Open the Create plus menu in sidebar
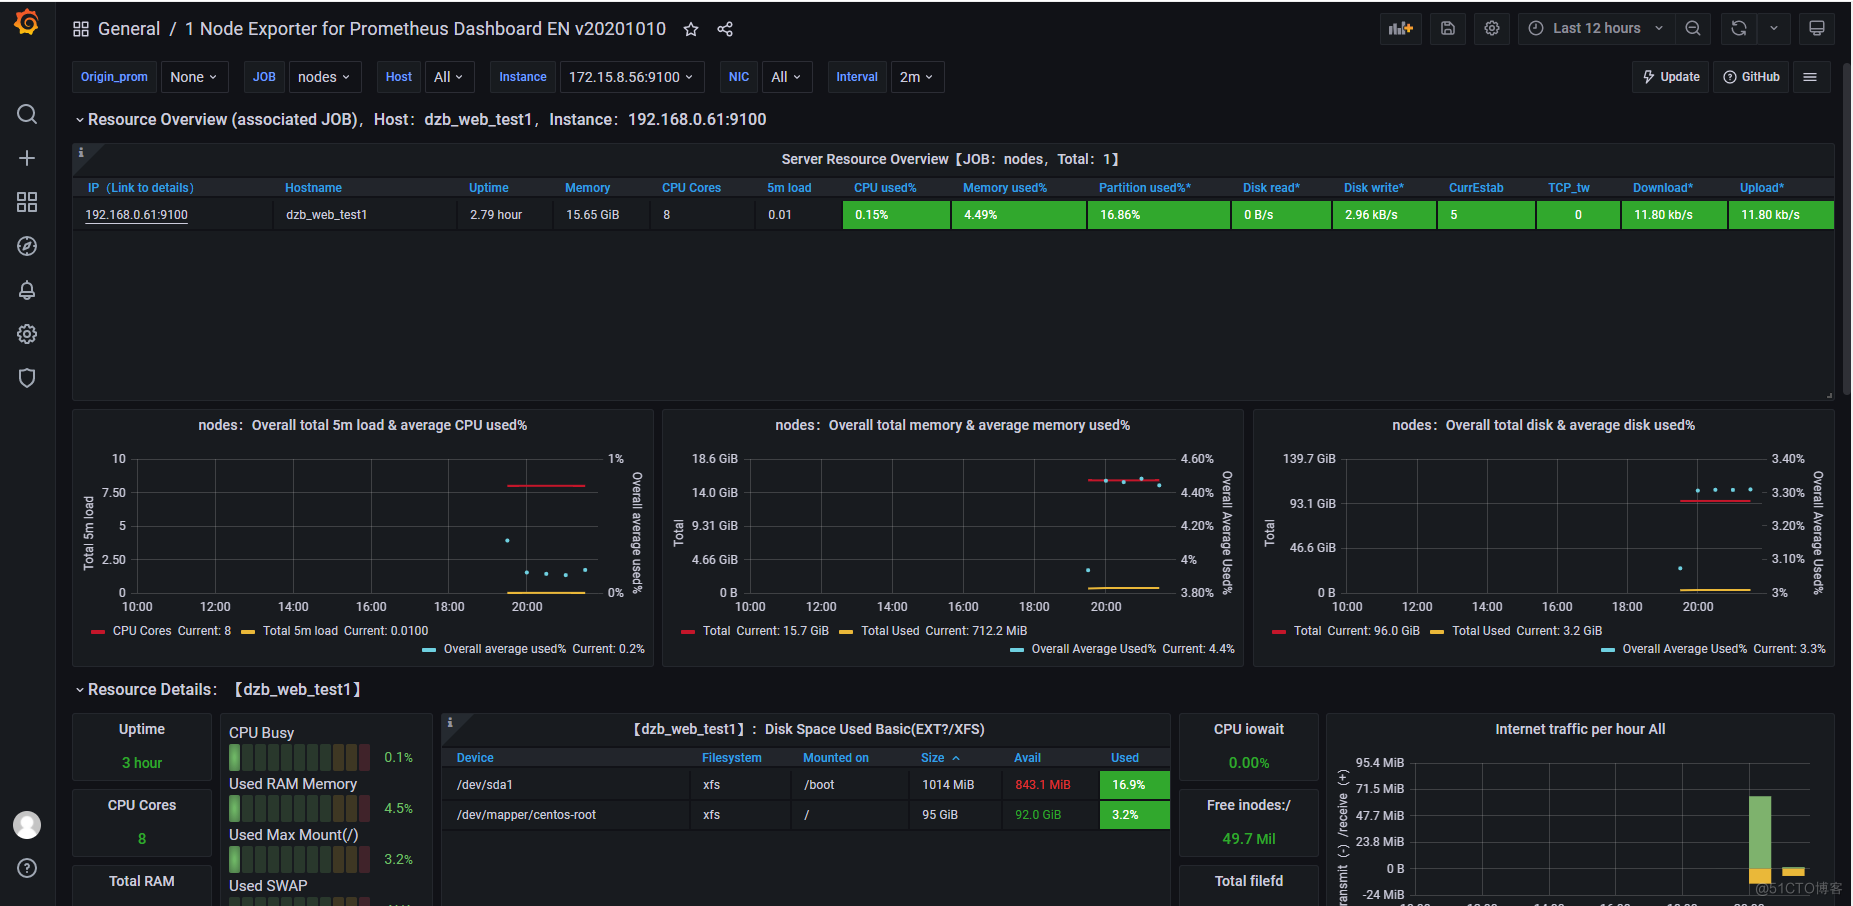Viewport: 1853px width, 906px height. pos(27,158)
